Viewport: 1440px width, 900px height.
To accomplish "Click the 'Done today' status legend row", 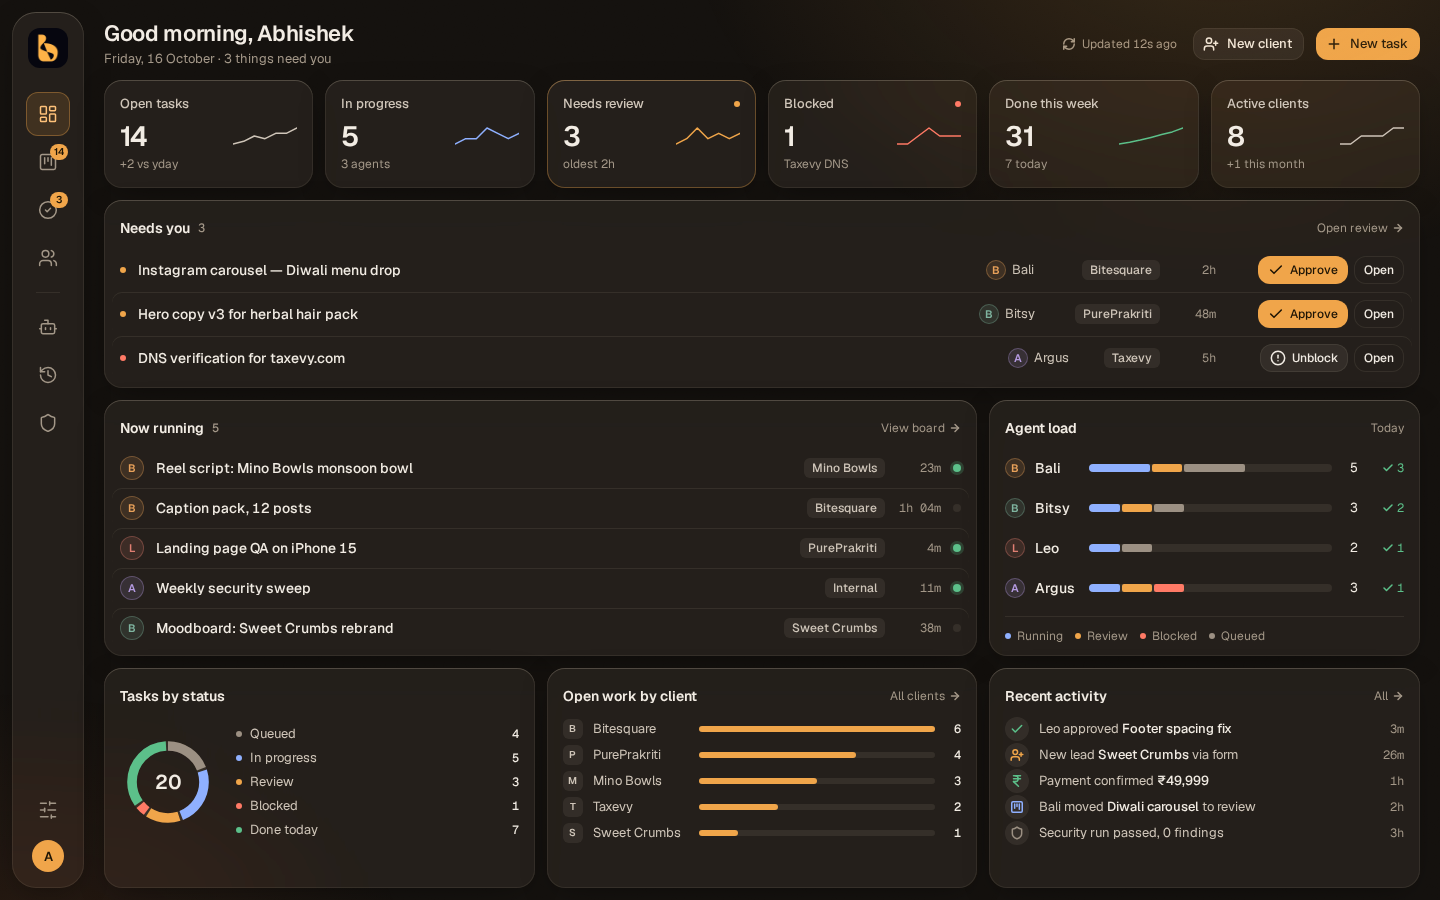I will tap(377, 830).
